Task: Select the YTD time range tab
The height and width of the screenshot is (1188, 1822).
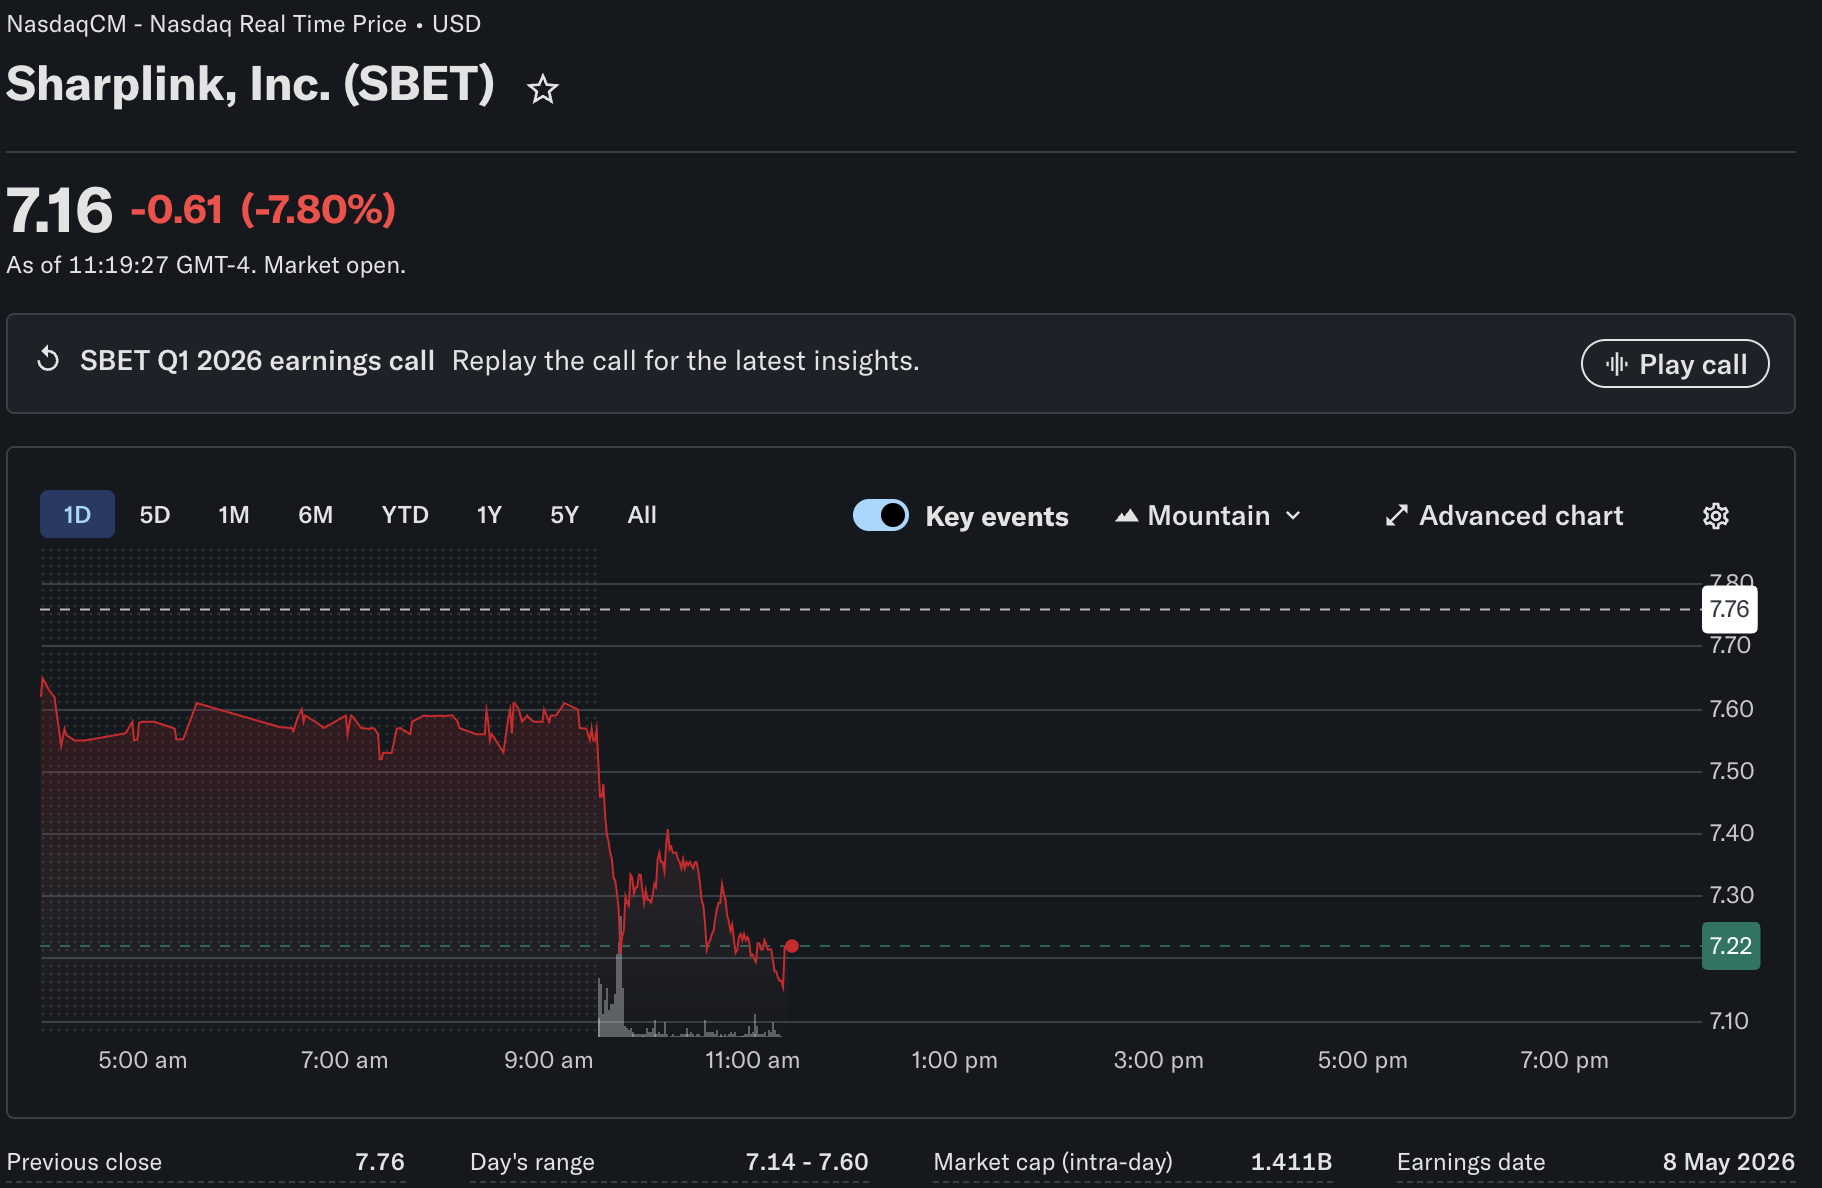Action: [x=405, y=515]
